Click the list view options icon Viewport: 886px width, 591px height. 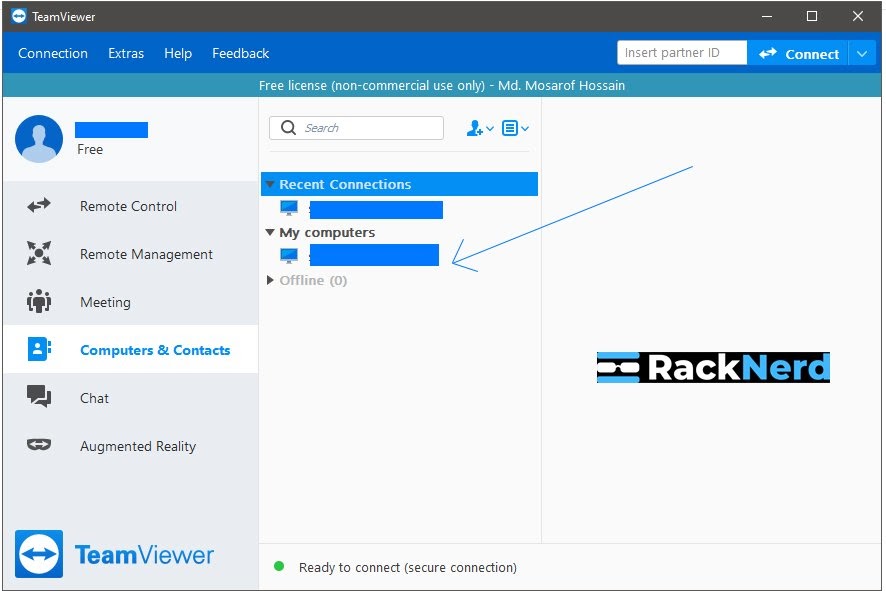pos(510,128)
